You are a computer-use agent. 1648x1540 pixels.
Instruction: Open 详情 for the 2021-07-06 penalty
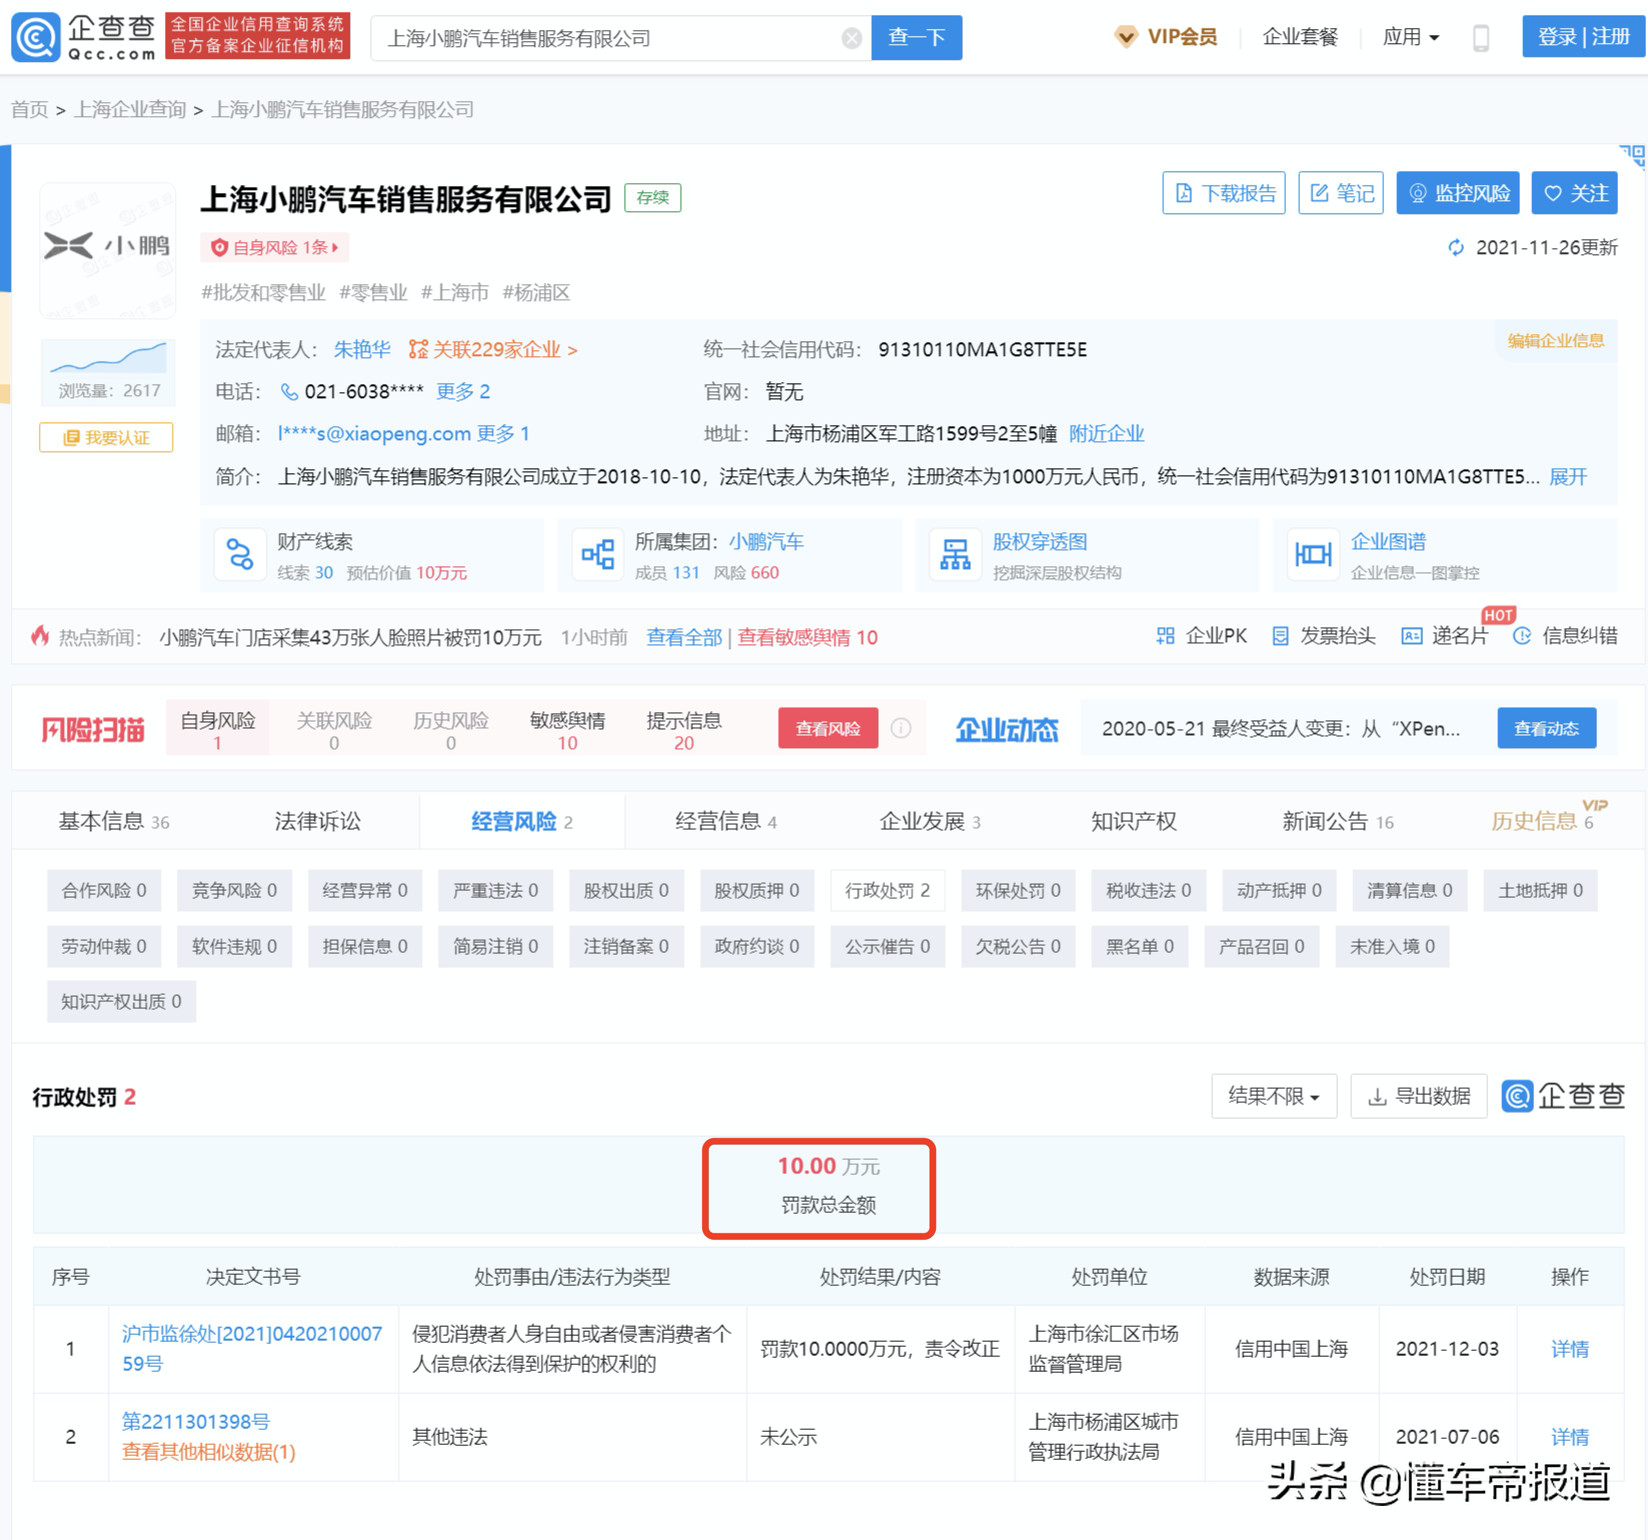tap(1570, 1437)
